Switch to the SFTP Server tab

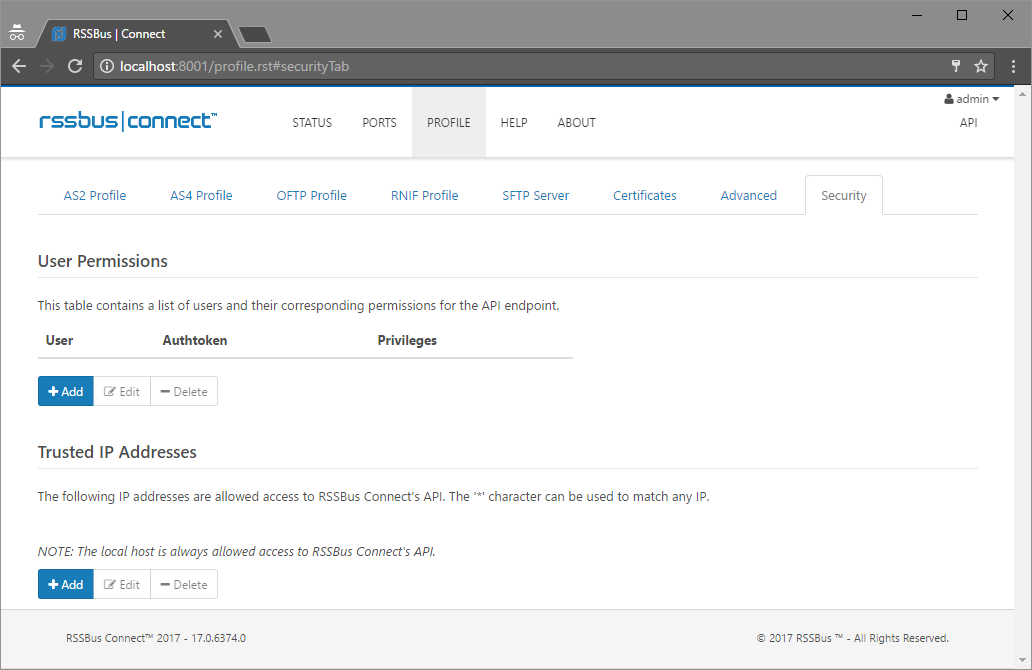pyautogui.click(x=536, y=195)
